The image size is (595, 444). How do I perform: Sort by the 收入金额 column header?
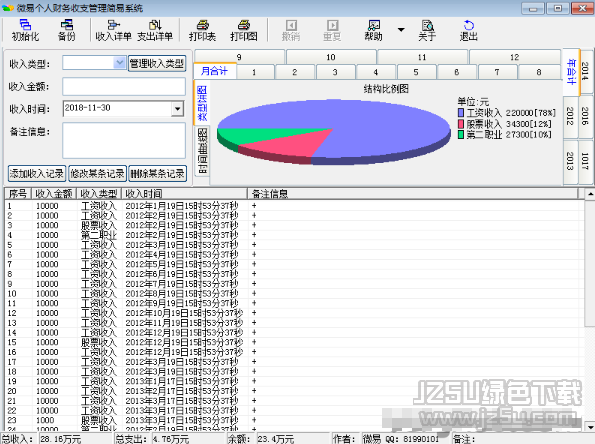[x=54, y=194]
